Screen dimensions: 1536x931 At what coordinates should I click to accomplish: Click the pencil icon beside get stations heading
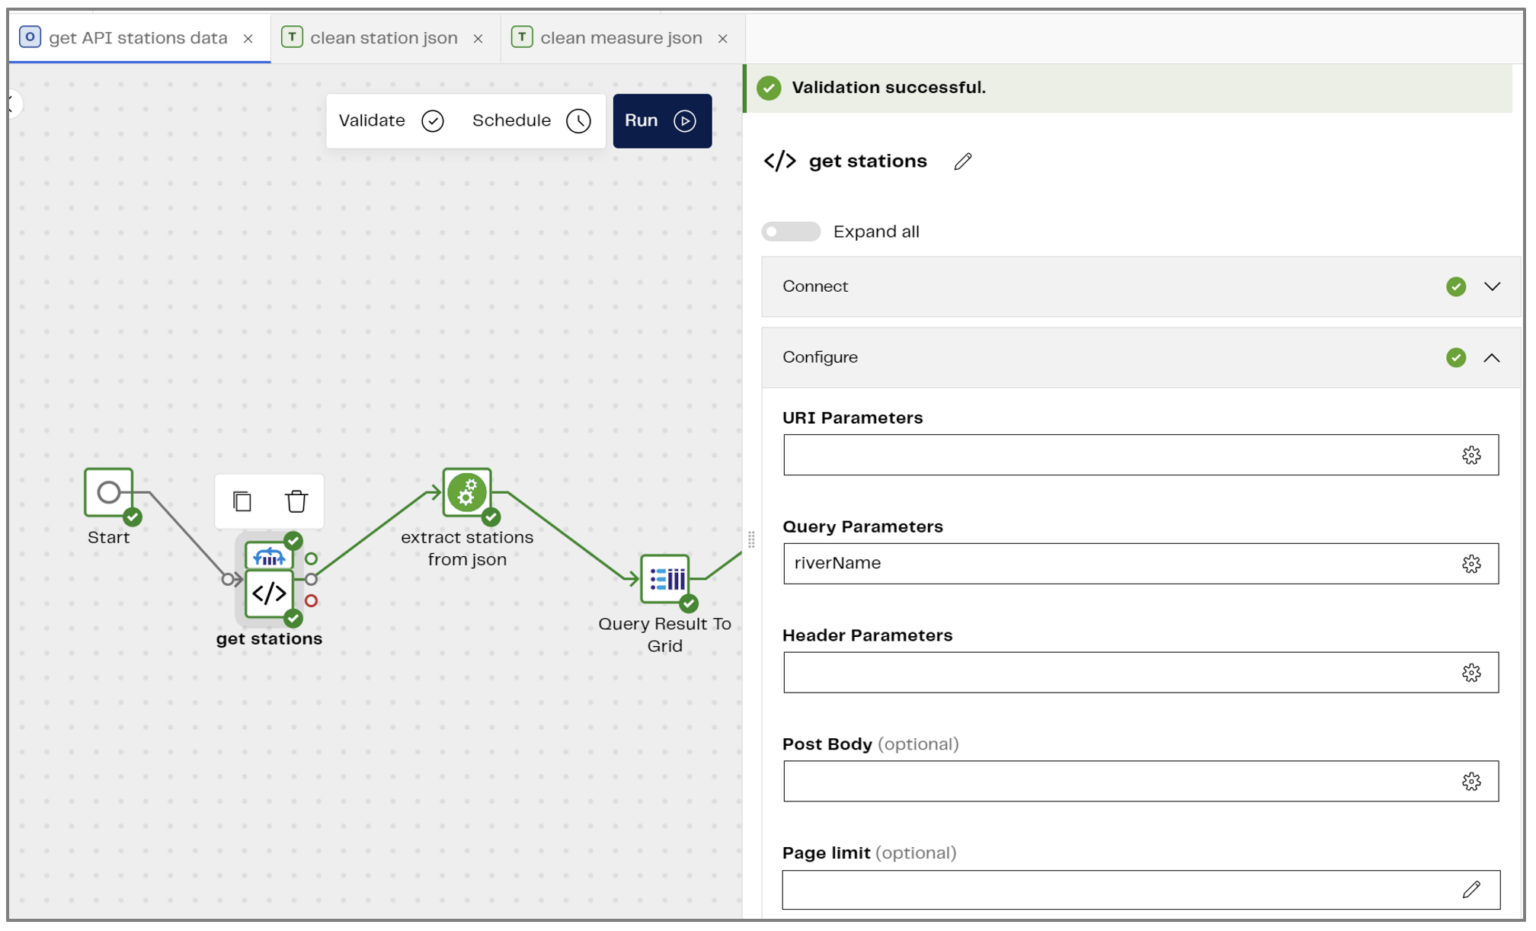point(963,161)
